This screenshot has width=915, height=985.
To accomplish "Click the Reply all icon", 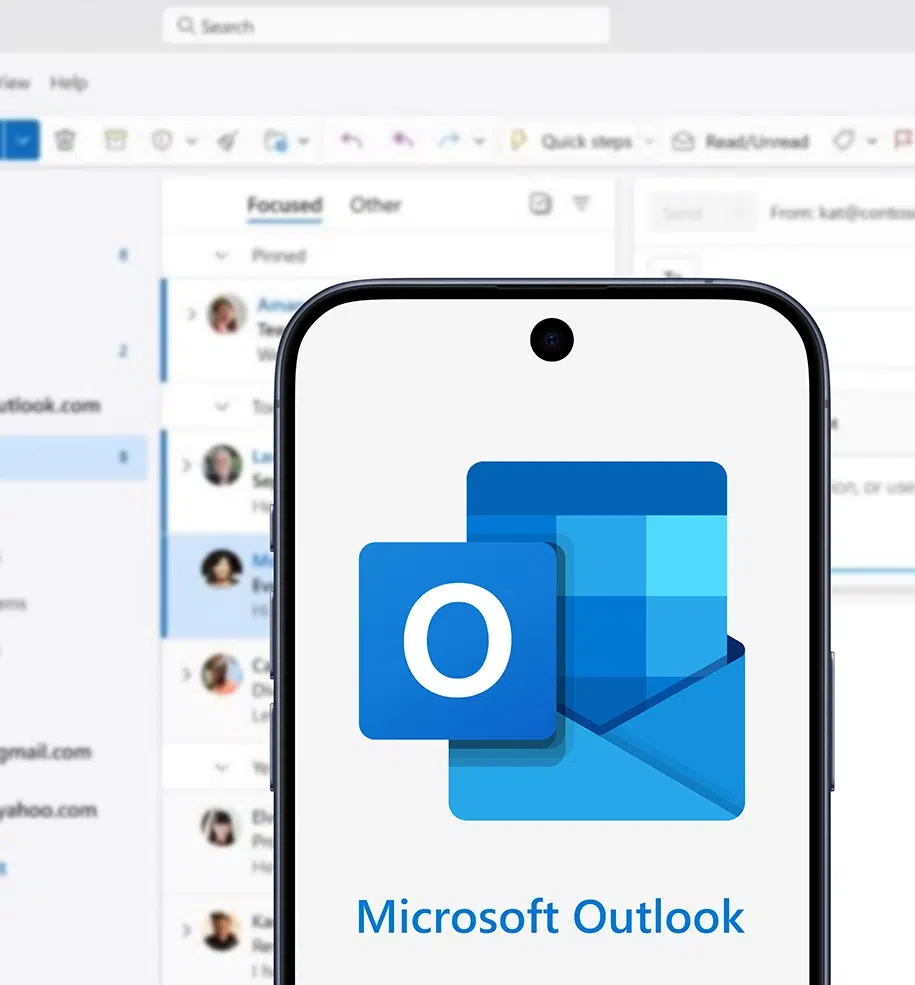I will 403,139.
